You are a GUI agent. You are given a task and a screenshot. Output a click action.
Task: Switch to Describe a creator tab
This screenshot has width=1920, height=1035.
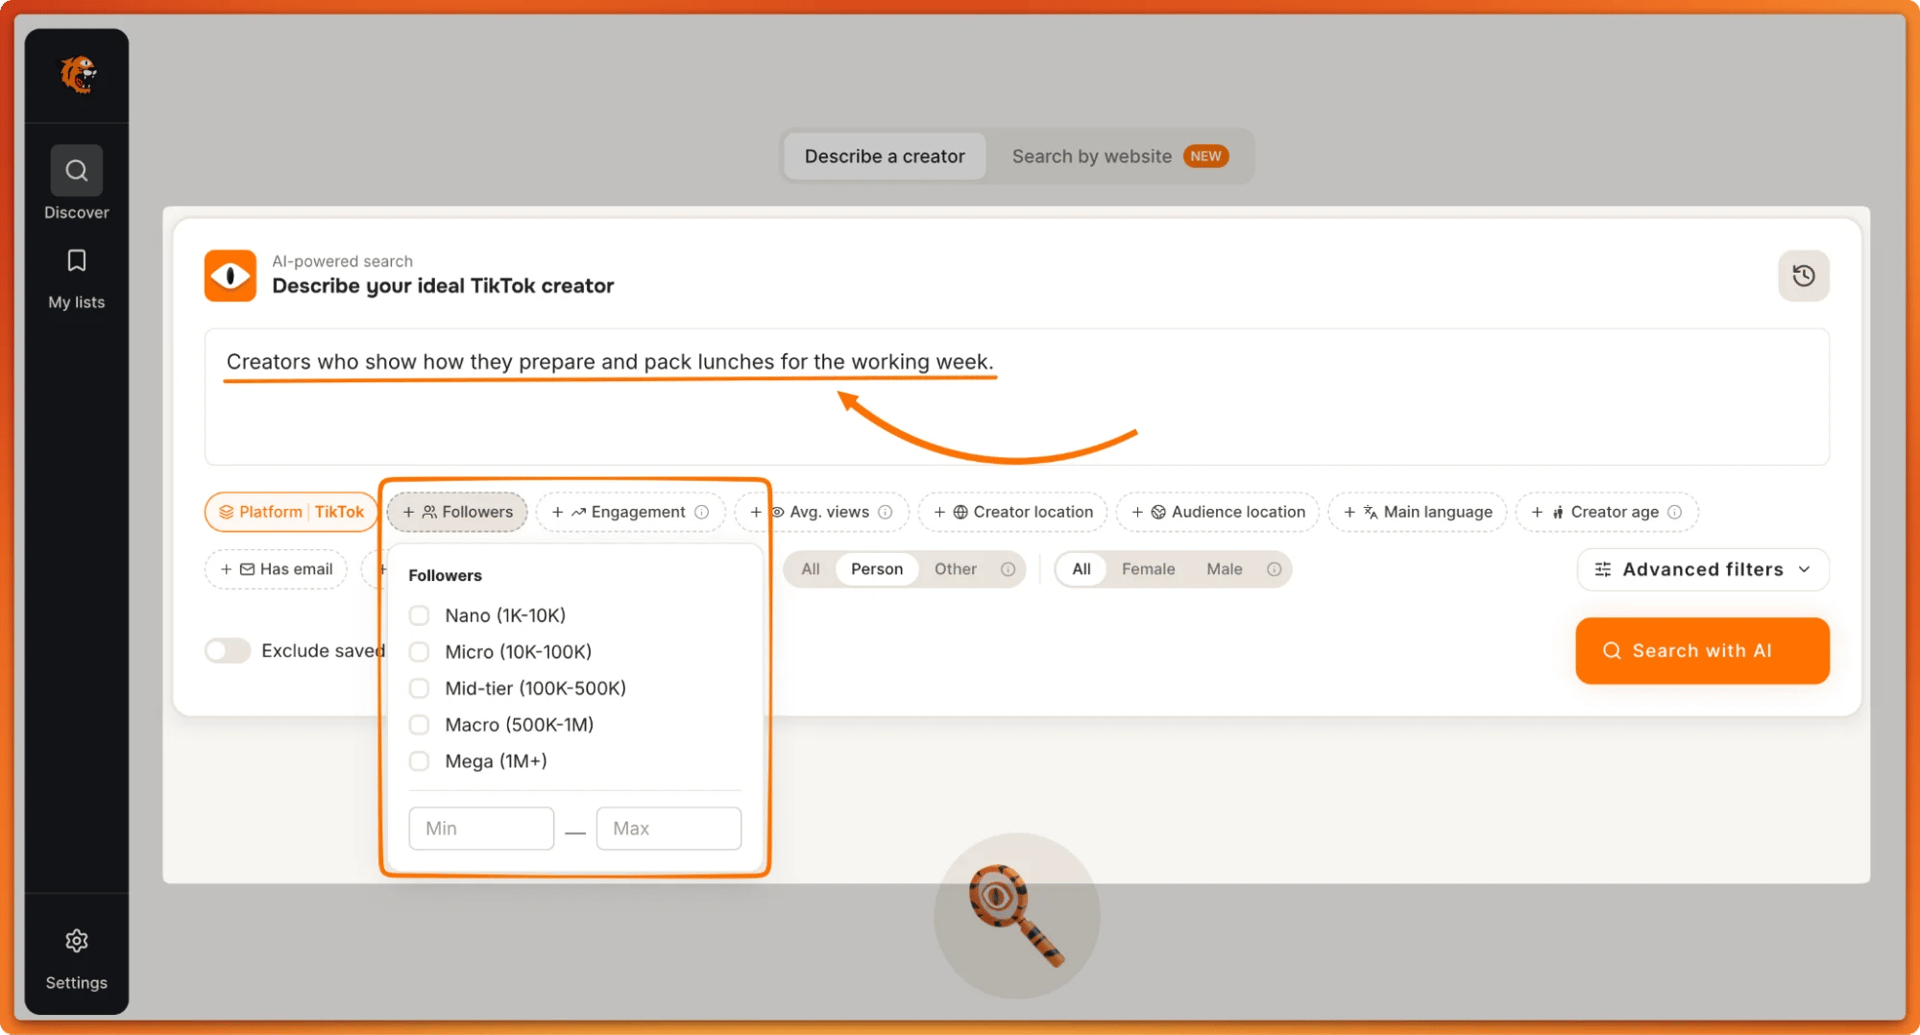point(885,156)
